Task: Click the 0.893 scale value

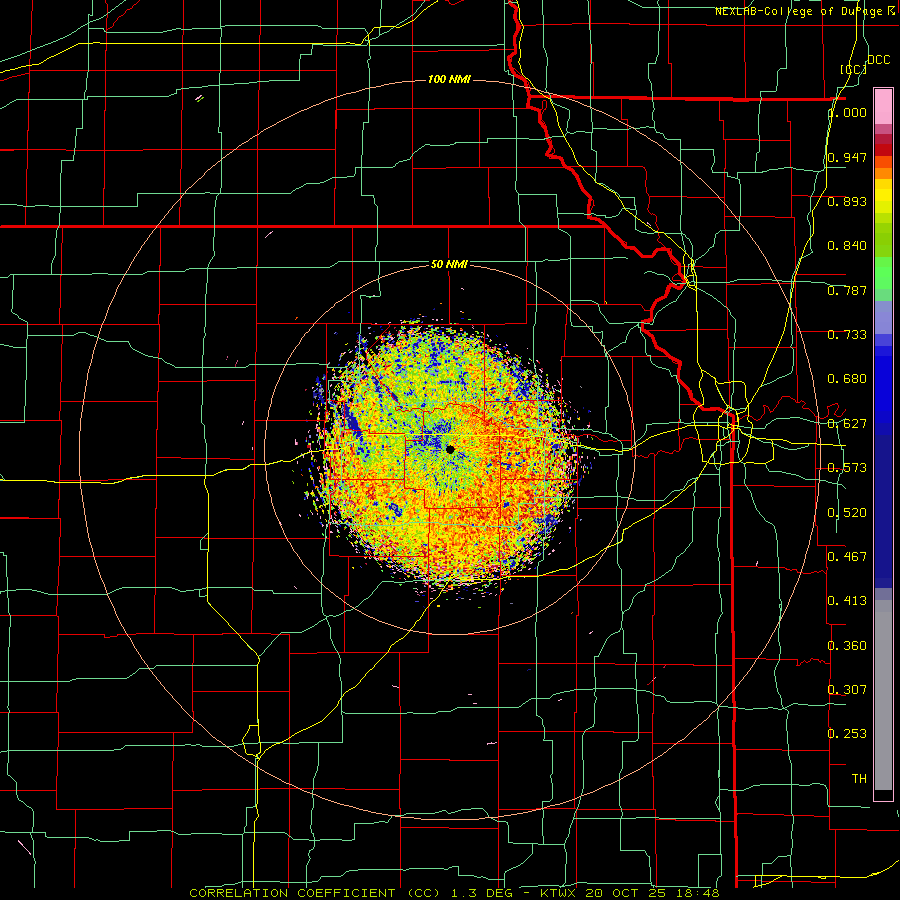Action: coord(847,201)
